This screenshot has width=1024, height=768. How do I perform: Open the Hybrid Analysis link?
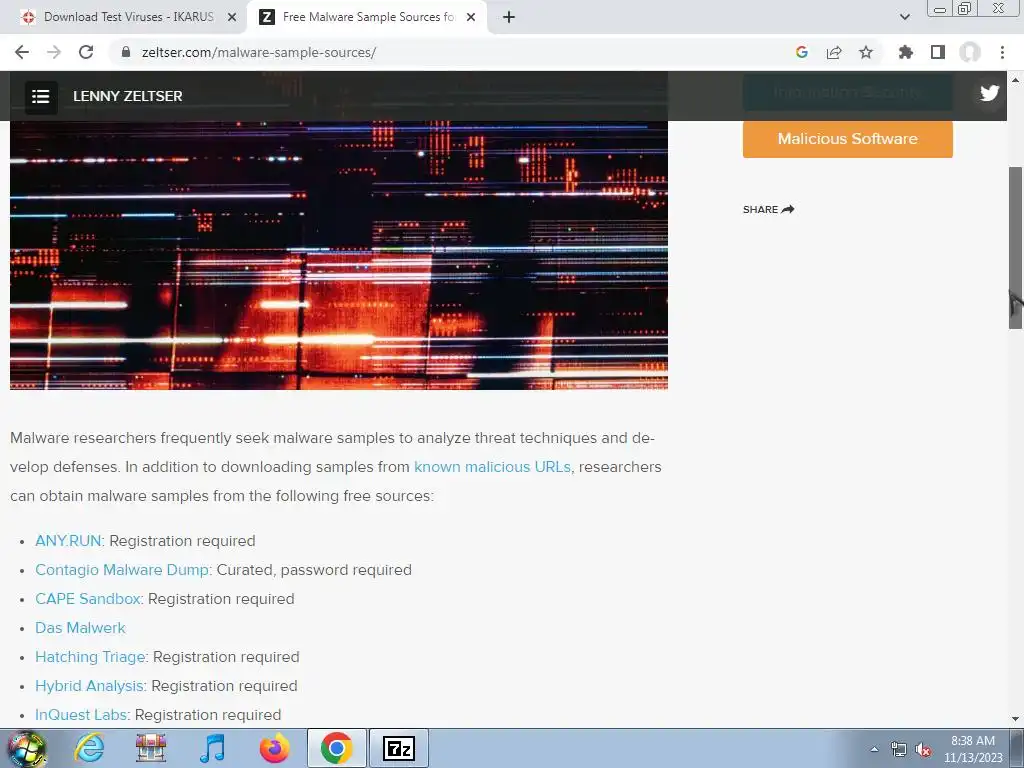[x=89, y=686]
